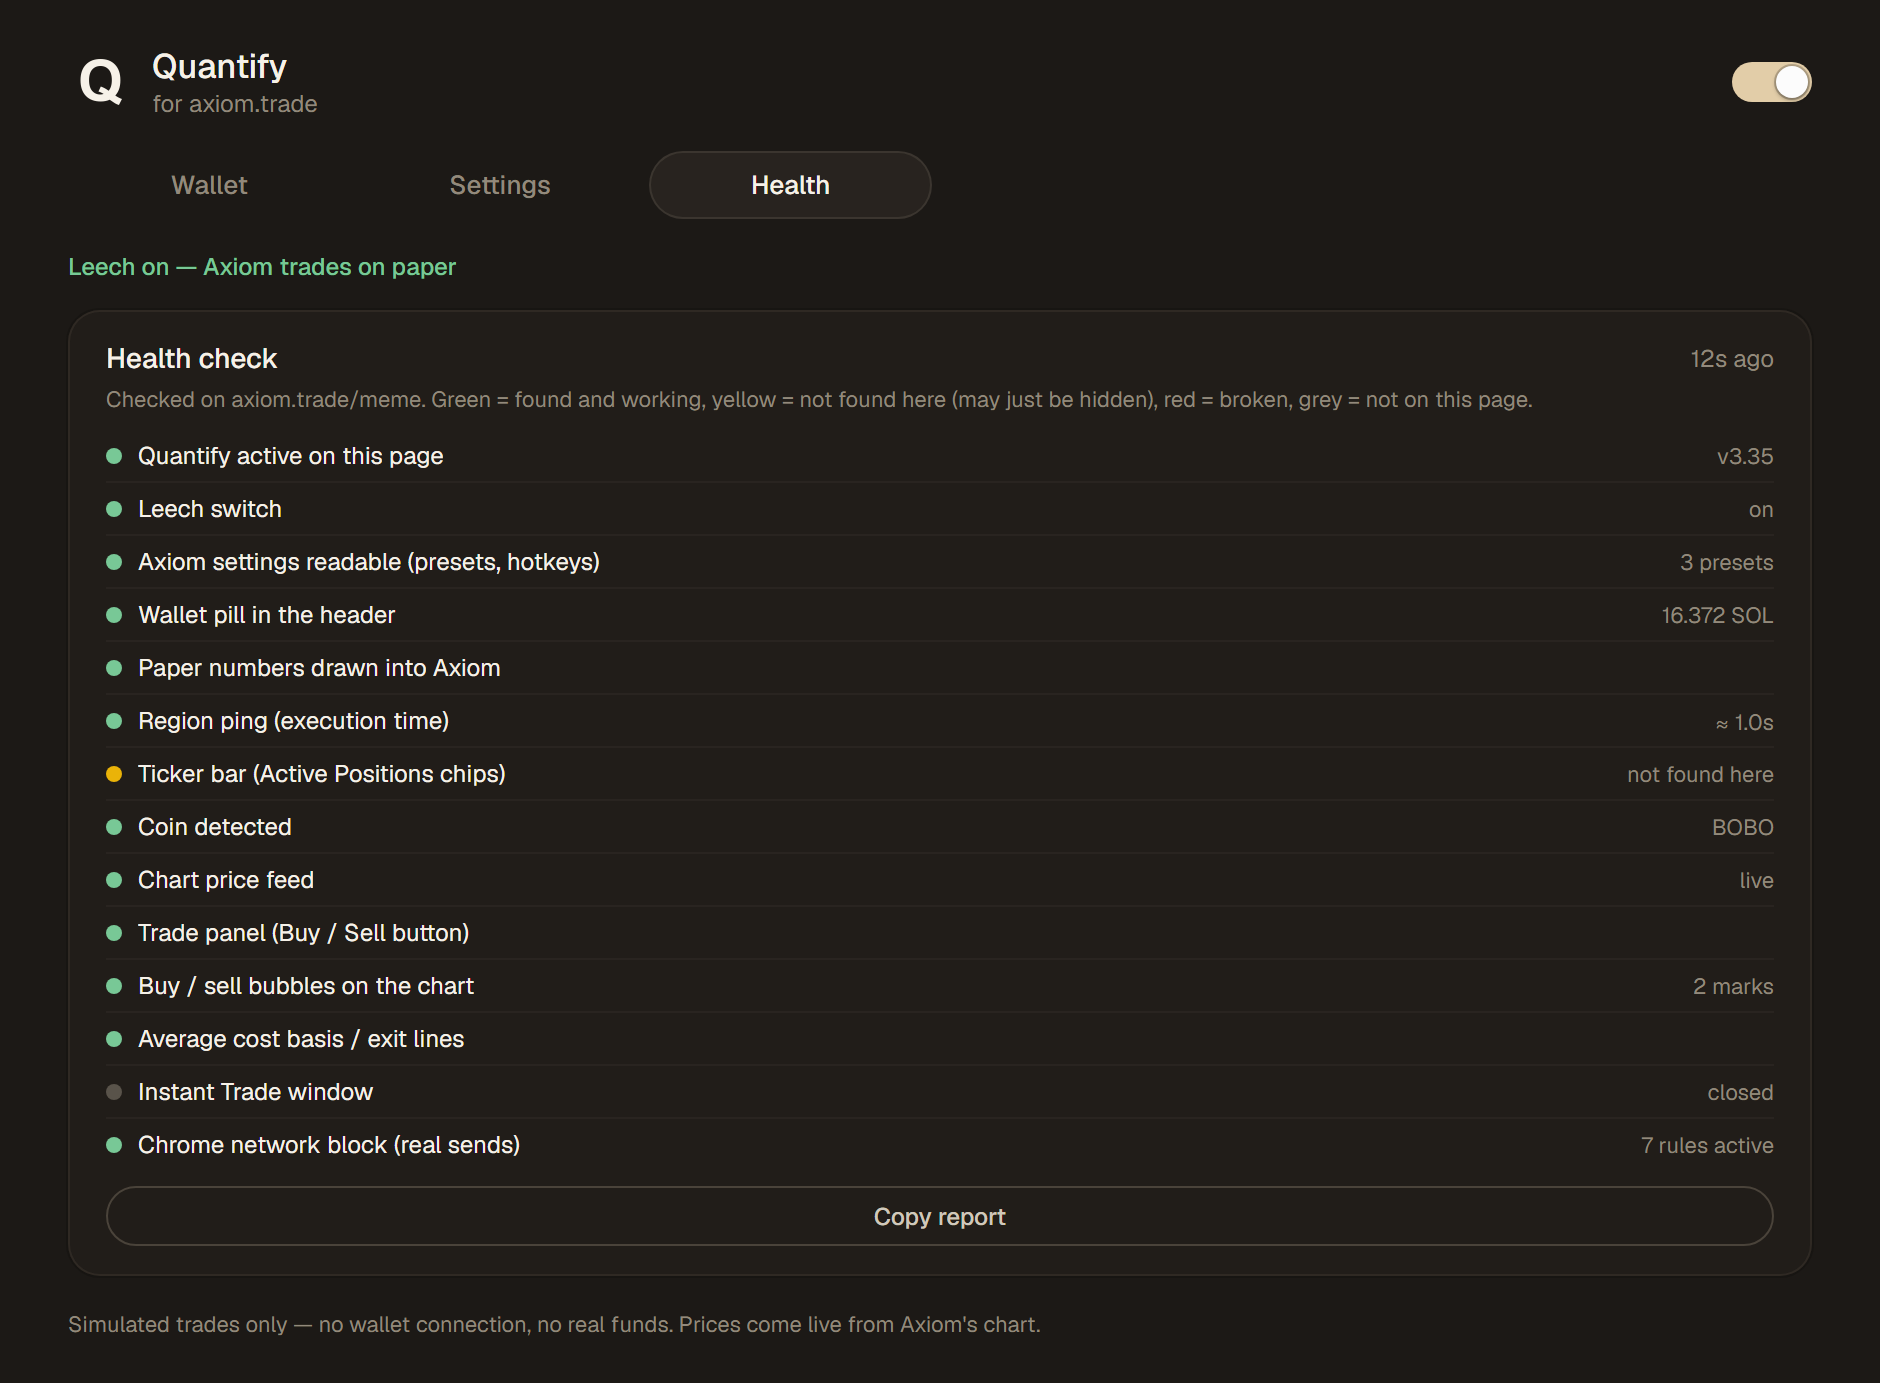
Task: Click the yellow dot beside Ticker bar
Action: tap(114, 774)
